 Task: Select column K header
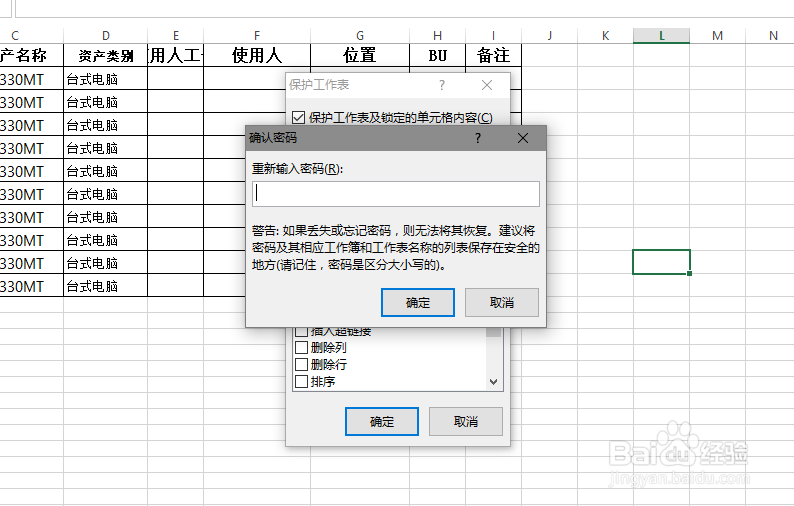[x=605, y=35]
